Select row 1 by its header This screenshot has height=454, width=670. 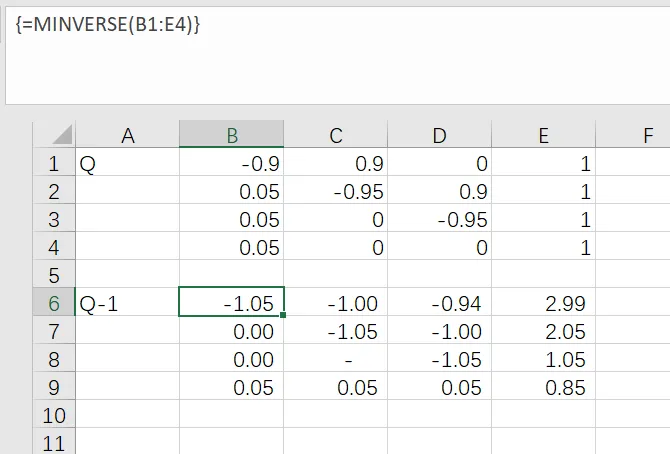(54, 164)
